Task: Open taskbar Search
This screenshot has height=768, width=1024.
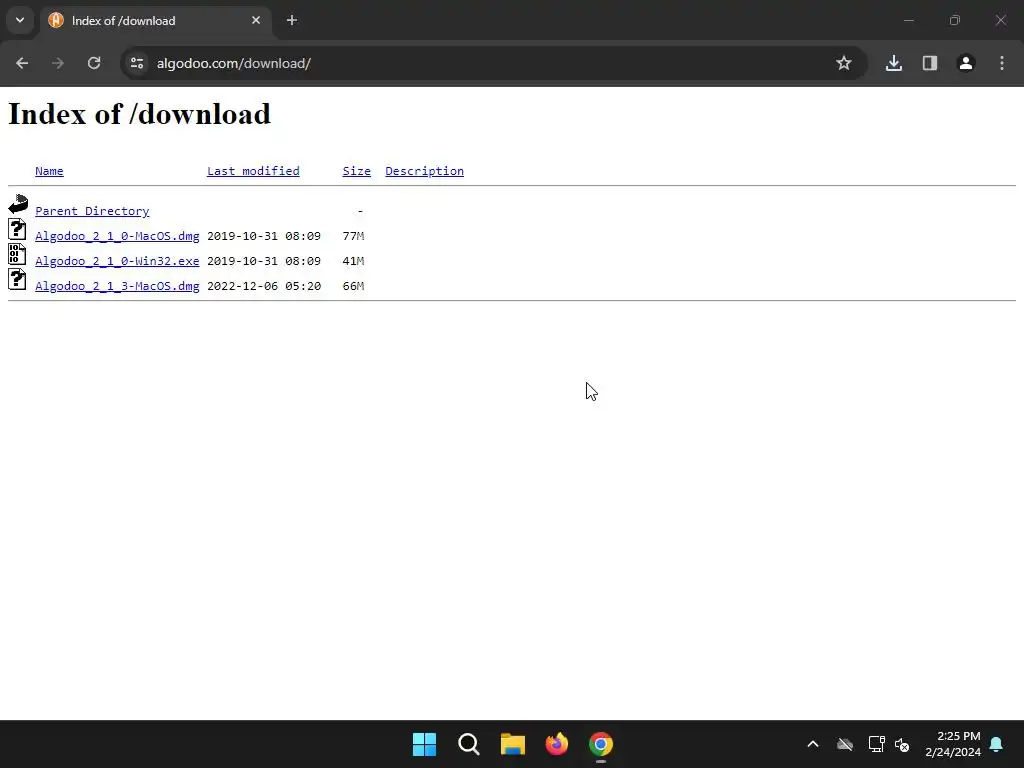Action: (468, 744)
